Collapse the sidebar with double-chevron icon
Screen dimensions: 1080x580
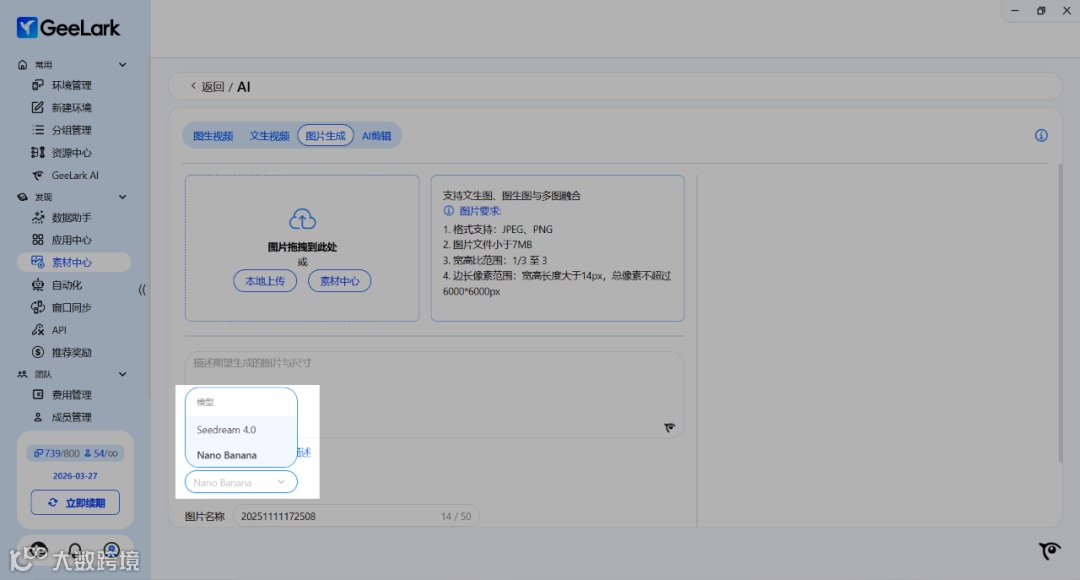coord(142,290)
